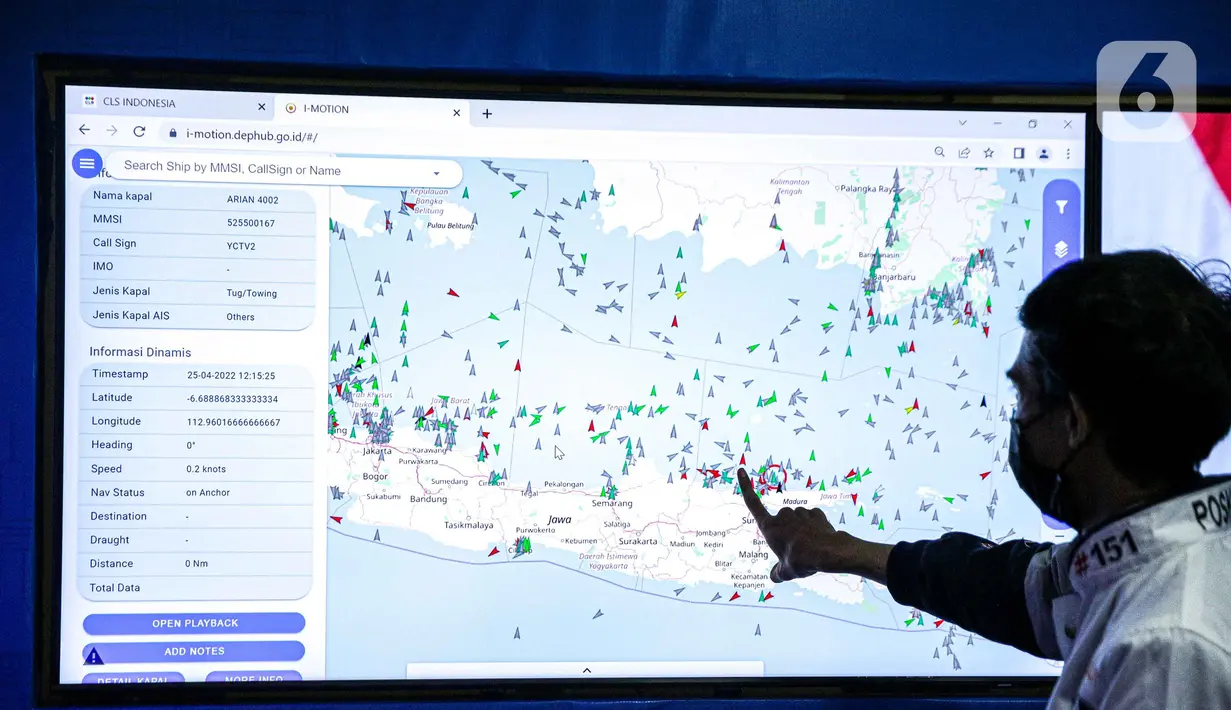Viewport: 1231px width, 710px height.
Task: Click the Pulau Belitung label on the map
Action: [450, 226]
